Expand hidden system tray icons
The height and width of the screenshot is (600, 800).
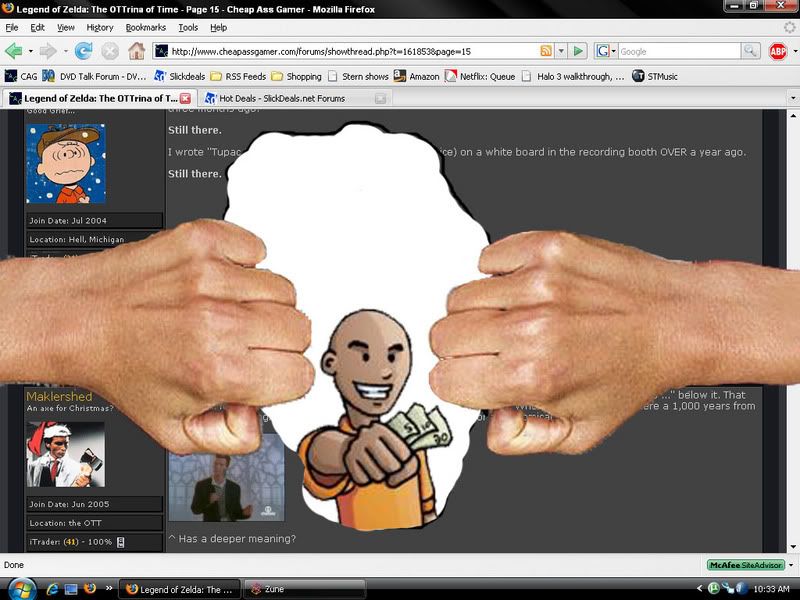[x=699, y=589]
